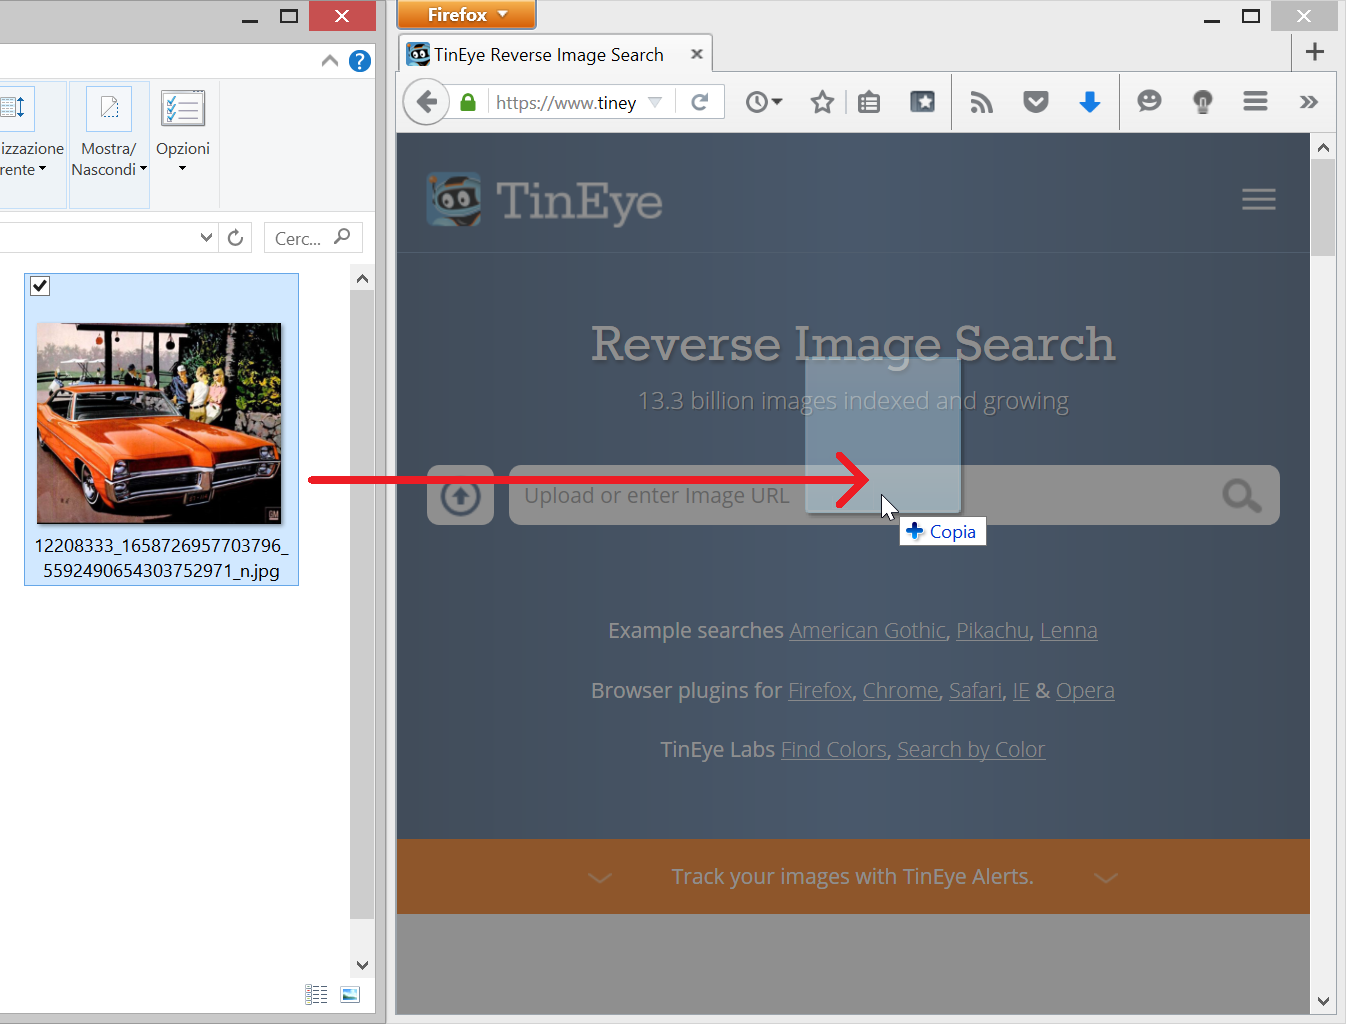Click browser page scrollbar down arrow
Screen dimensions: 1346x1024
click(x=1323, y=1001)
